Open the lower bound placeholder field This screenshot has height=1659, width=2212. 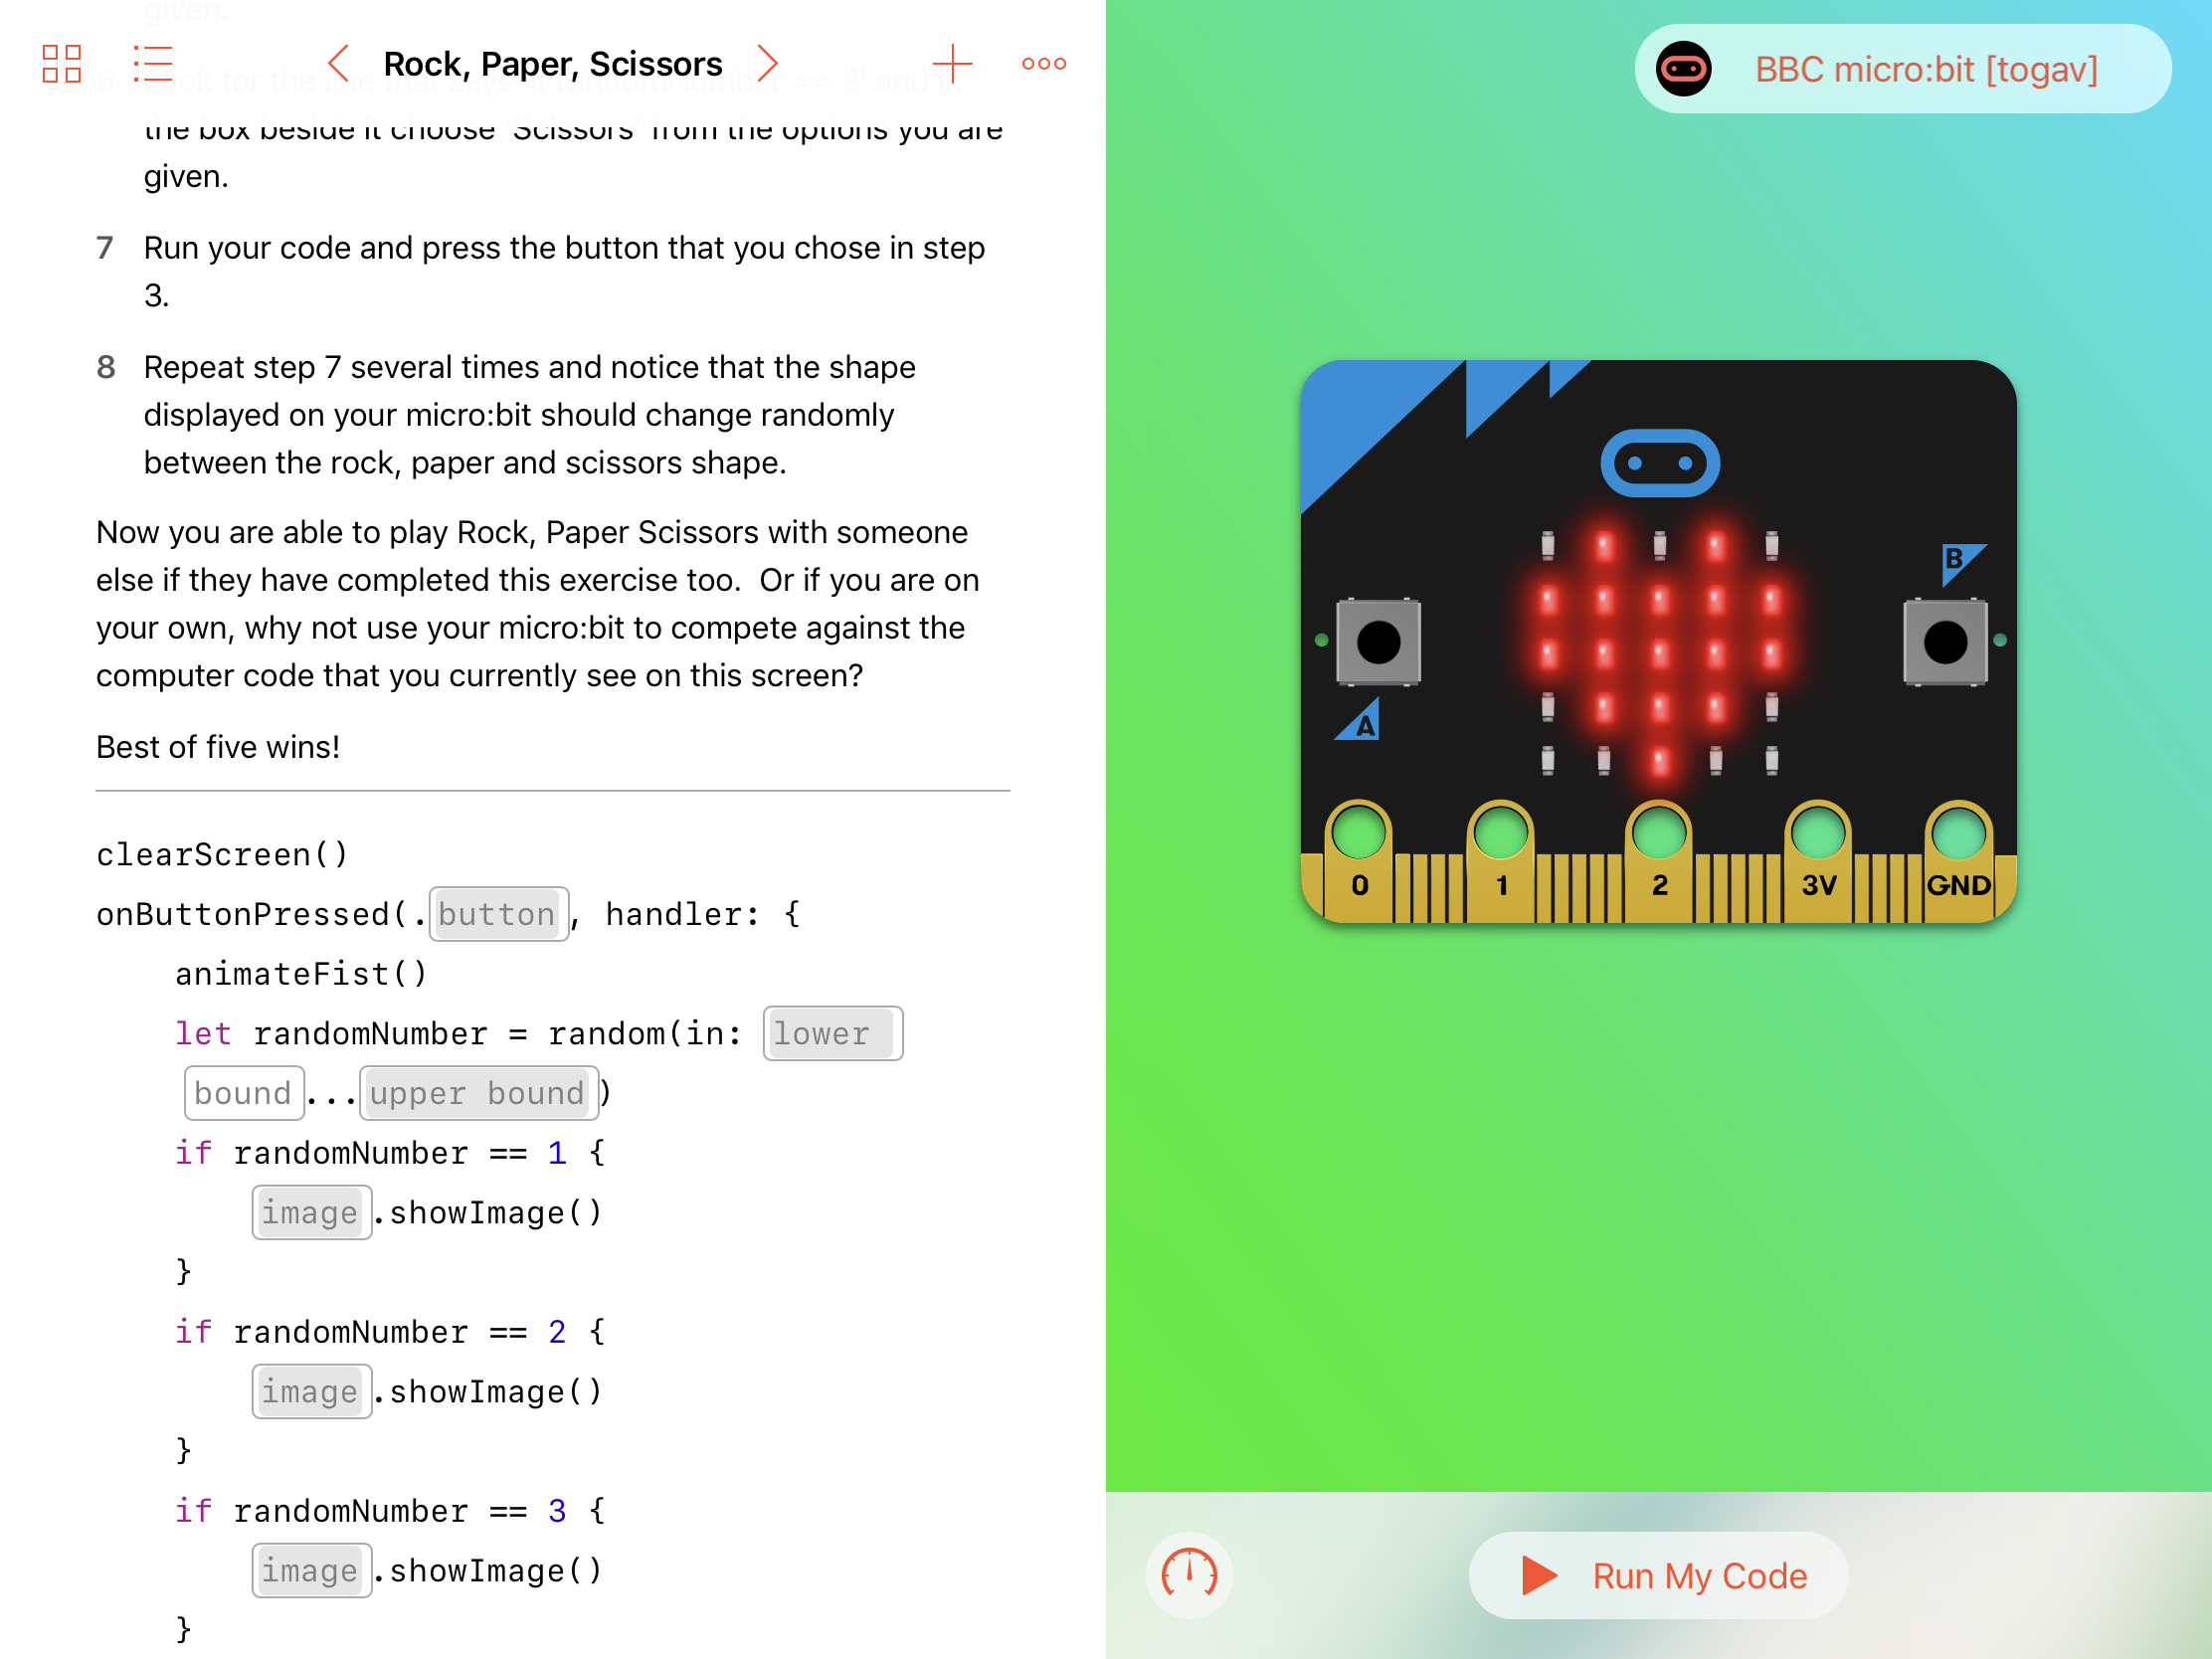[x=831, y=1033]
